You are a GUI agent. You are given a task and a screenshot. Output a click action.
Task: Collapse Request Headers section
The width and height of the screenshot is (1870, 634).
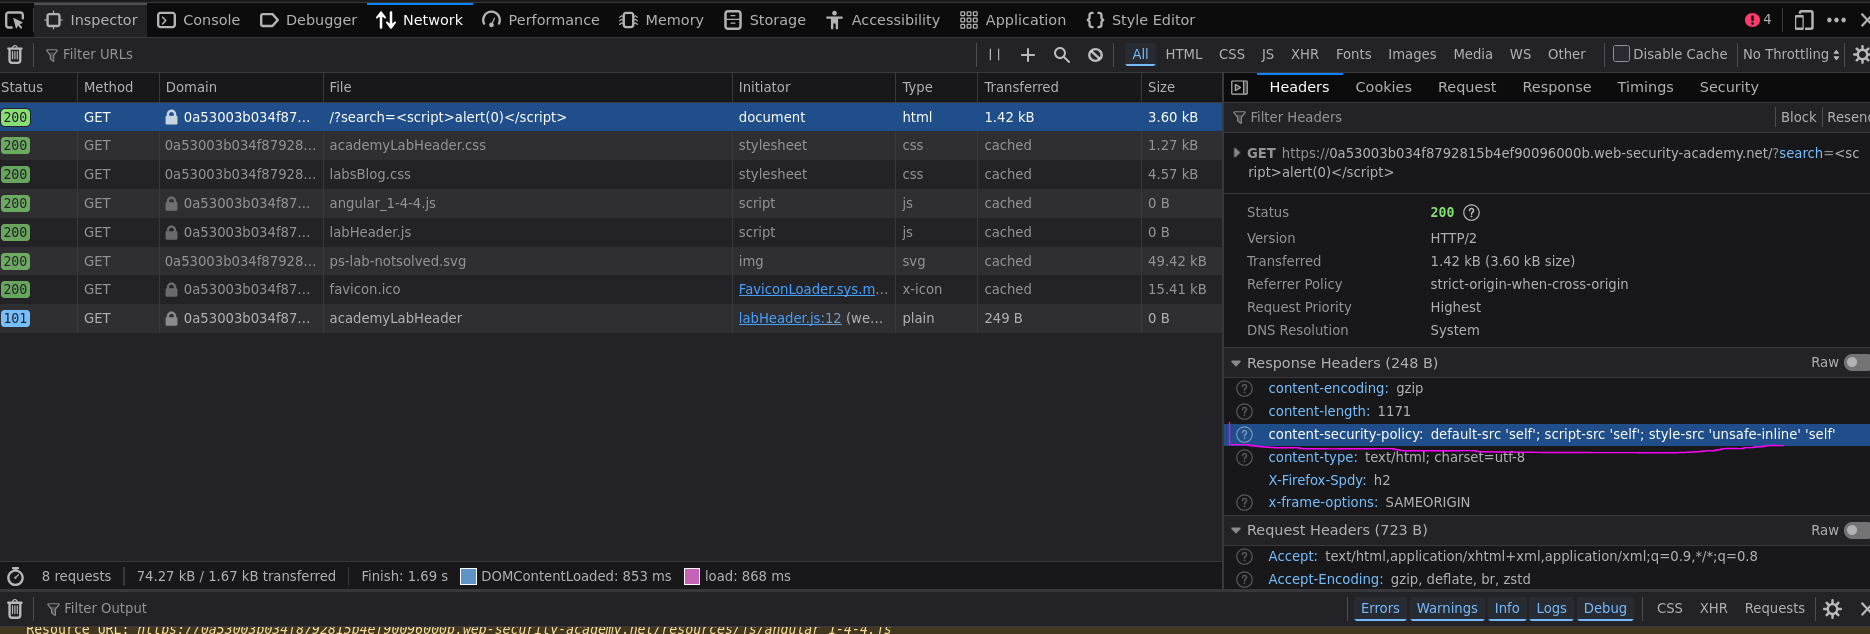(x=1236, y=530)
